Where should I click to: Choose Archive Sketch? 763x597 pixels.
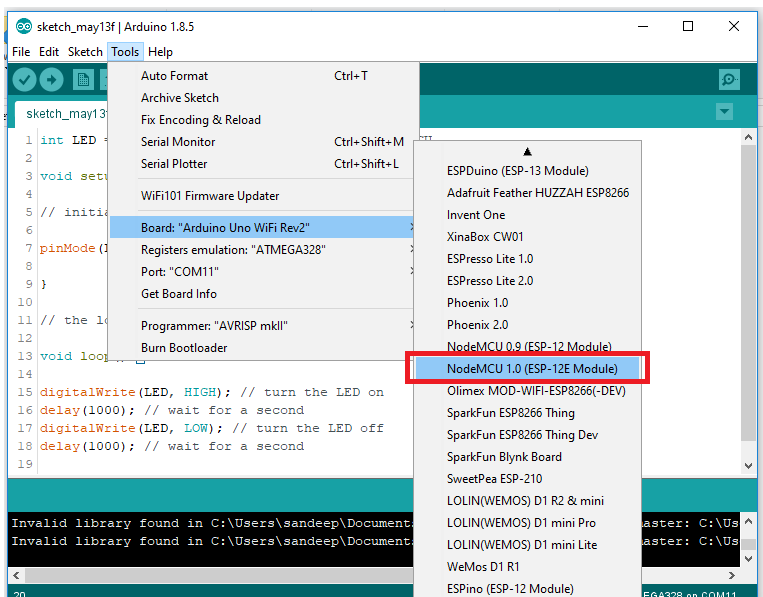click(x=262, y=98)
